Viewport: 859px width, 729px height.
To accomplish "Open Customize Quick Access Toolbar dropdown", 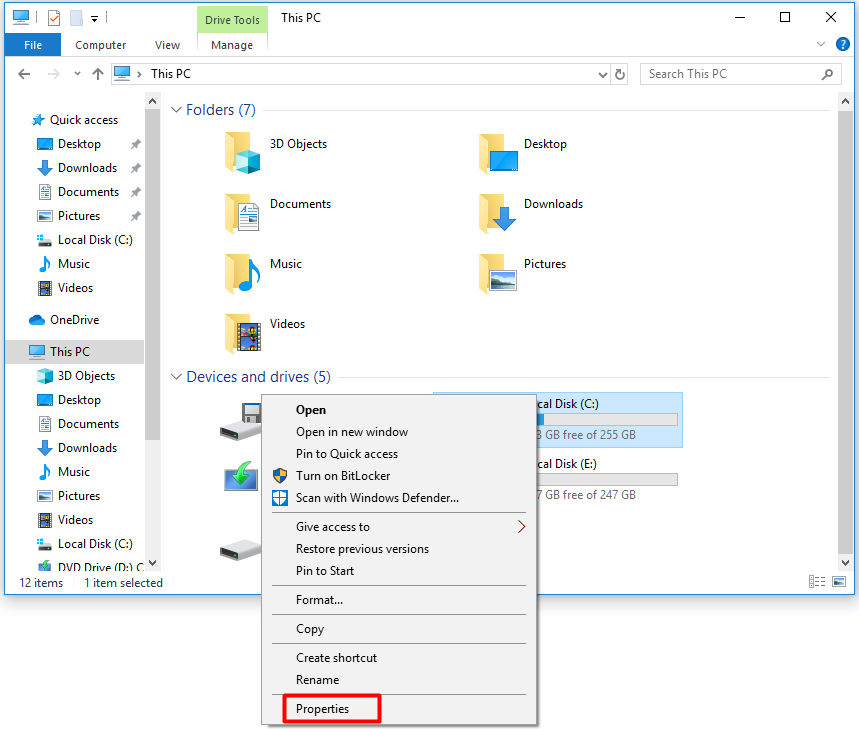I will tap(94, 19).
